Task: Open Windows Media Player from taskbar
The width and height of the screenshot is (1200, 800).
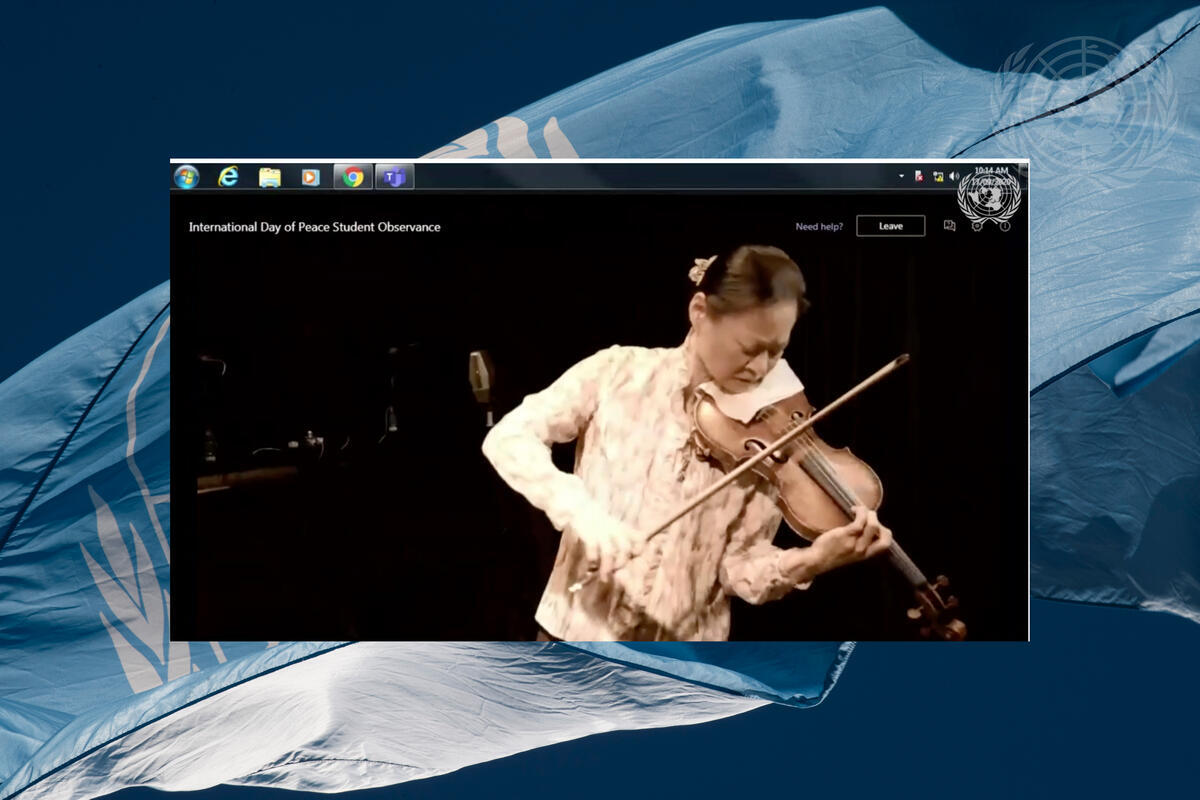Action: click(x=310, y=177)
